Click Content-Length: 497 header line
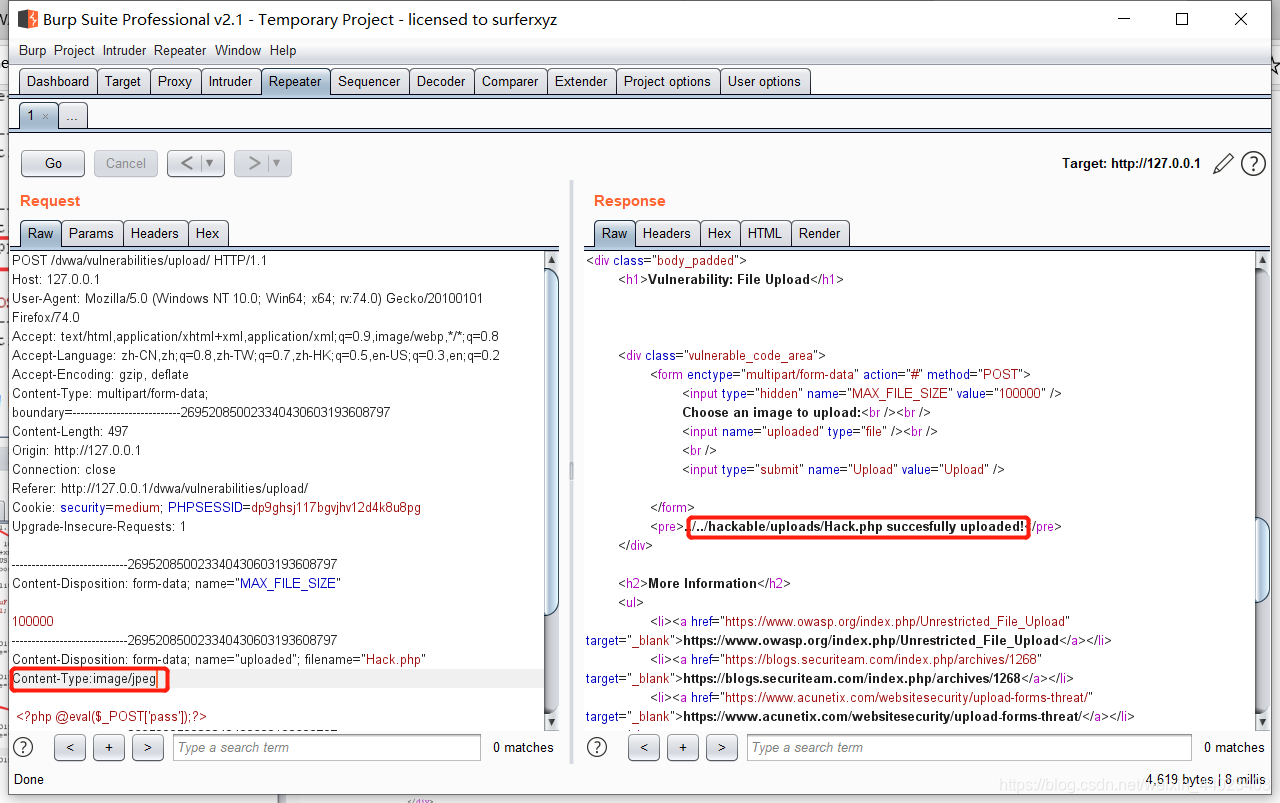 70,431
